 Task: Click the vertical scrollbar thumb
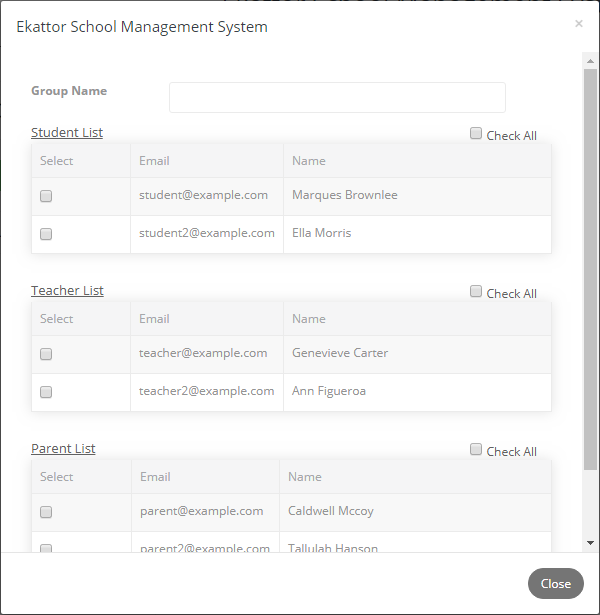tap(590, 269)
